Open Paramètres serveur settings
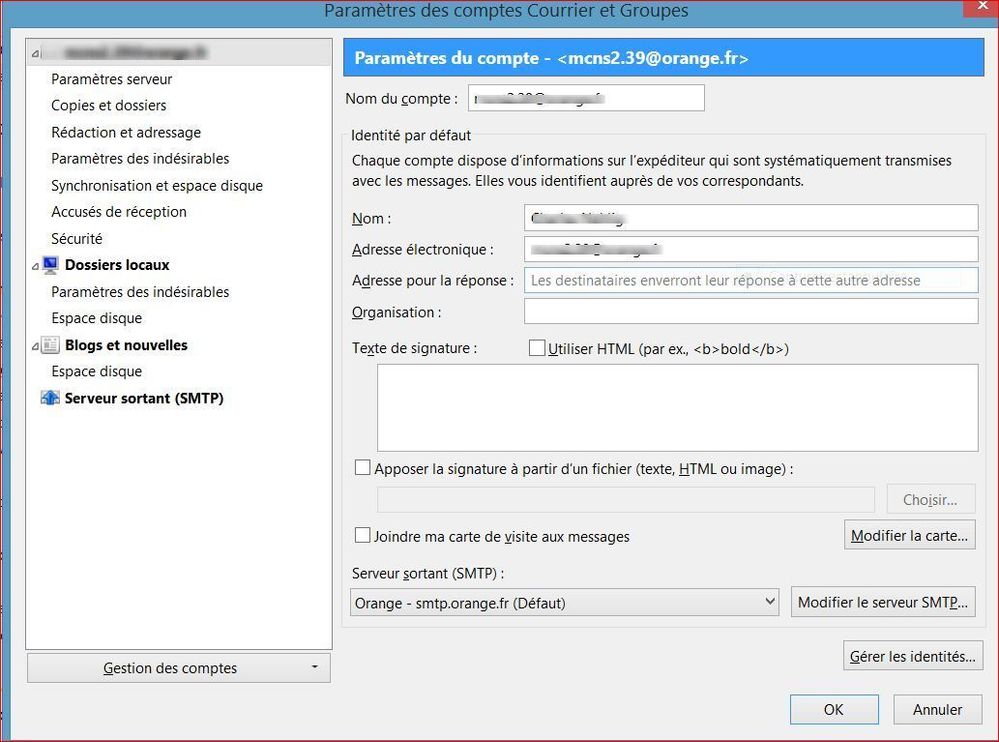The image size is (999, 742). click(x=111, y=78)
